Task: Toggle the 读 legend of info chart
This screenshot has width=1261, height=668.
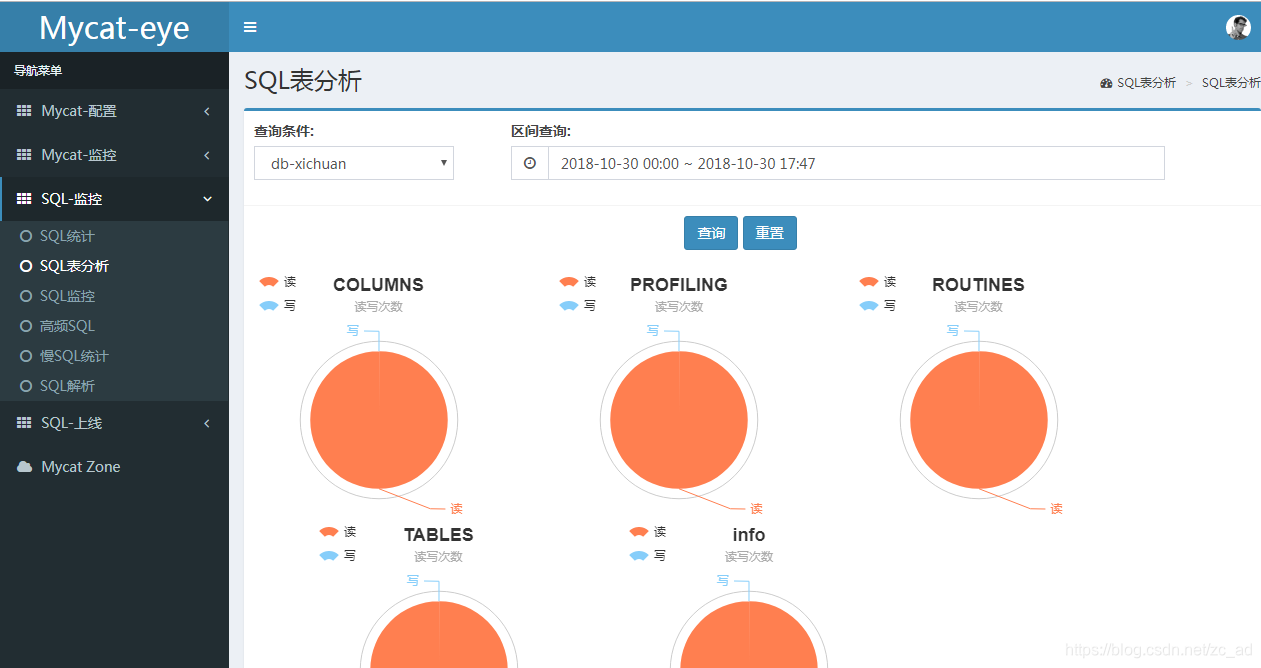Action: (x=647, y=532)
